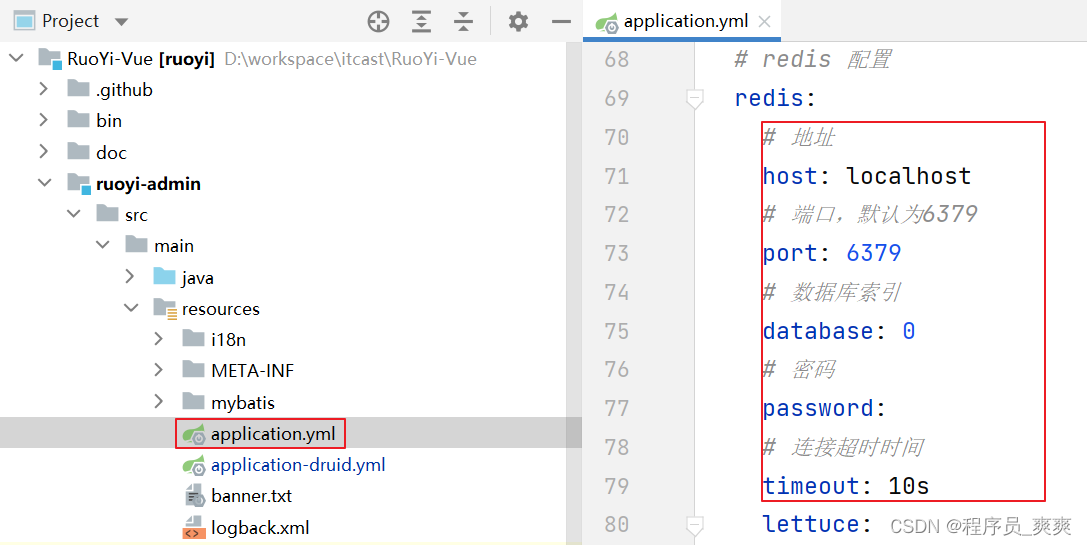This screenshot has width=1087, height=545.
Task: Select the RuoYi-Vue [ruoyi] project root
Action: [141, 59]
